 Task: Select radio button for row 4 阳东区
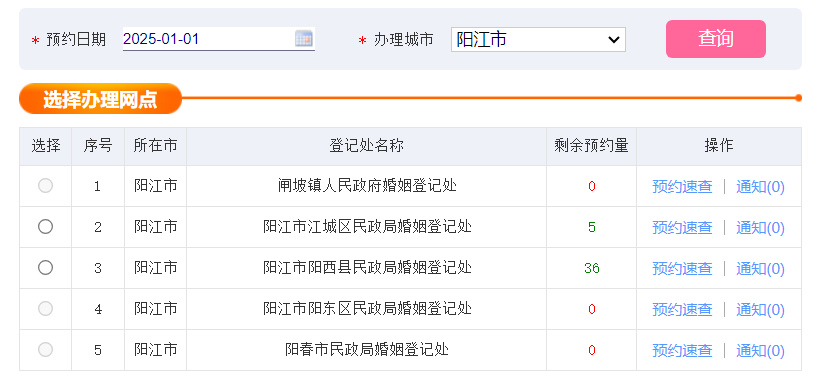pyautogui.click(x=46, y=309)
